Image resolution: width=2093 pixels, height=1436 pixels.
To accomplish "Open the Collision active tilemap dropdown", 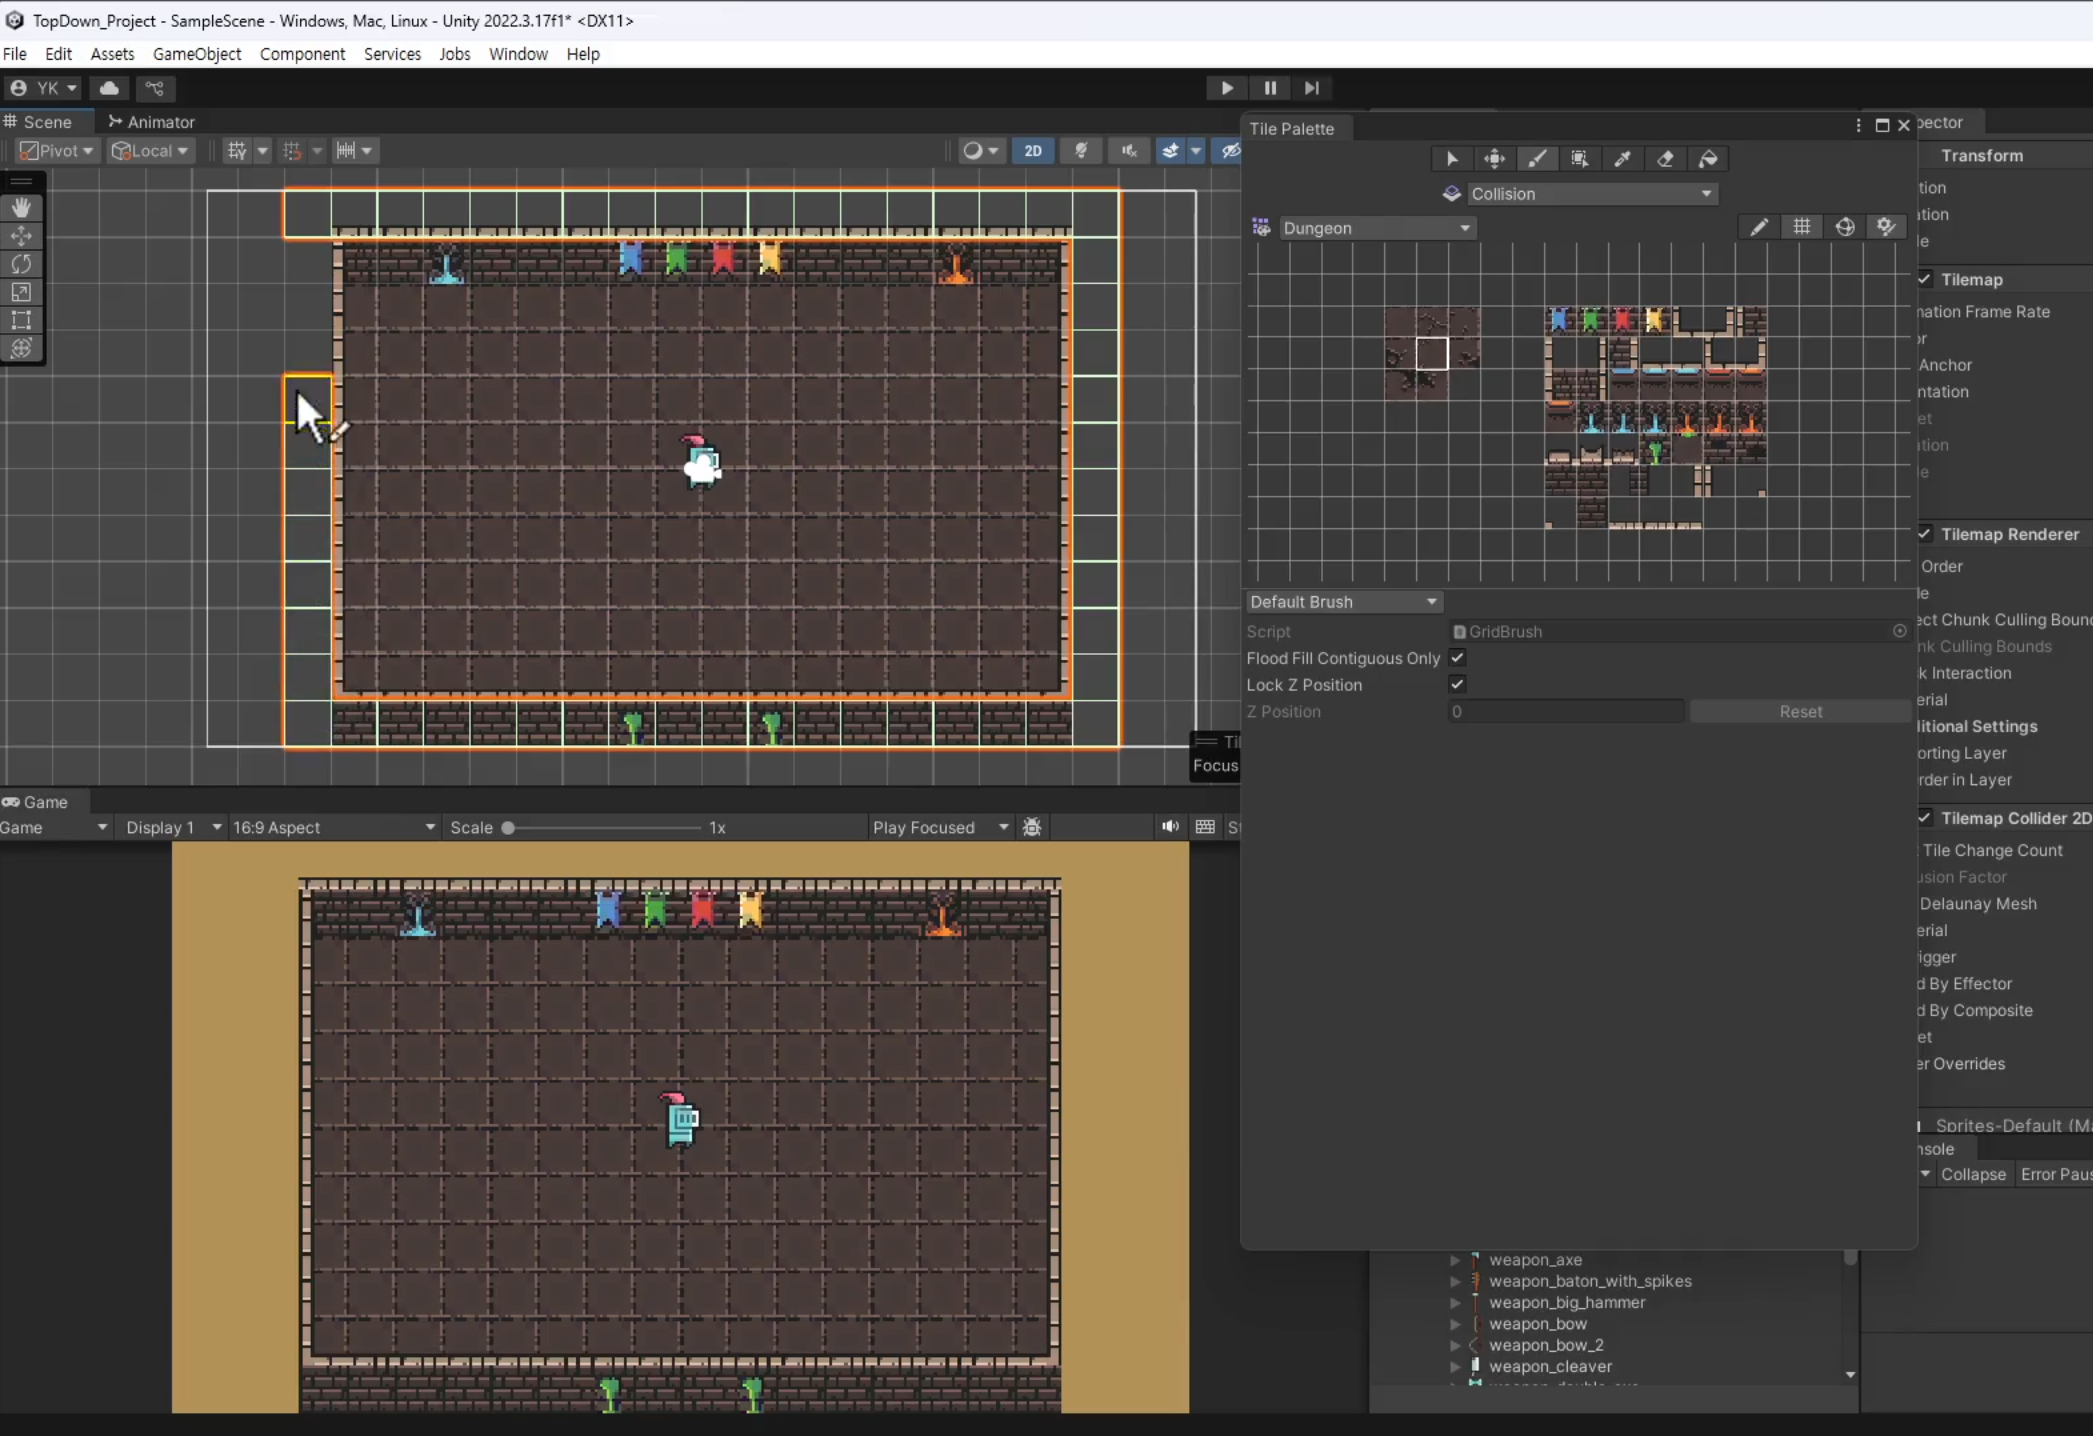I will pos(1592,194).
